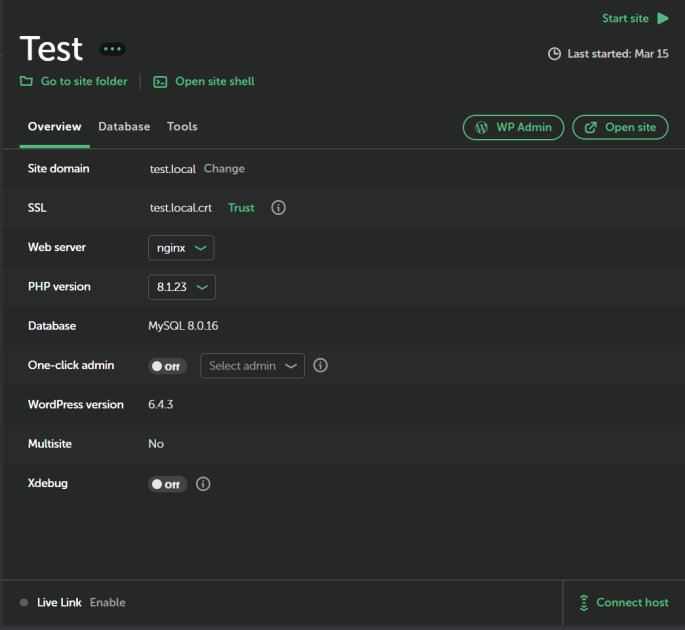685x630 pixels.
Task: Show Xdebug info icon
Action: click(x=203, y=484)
